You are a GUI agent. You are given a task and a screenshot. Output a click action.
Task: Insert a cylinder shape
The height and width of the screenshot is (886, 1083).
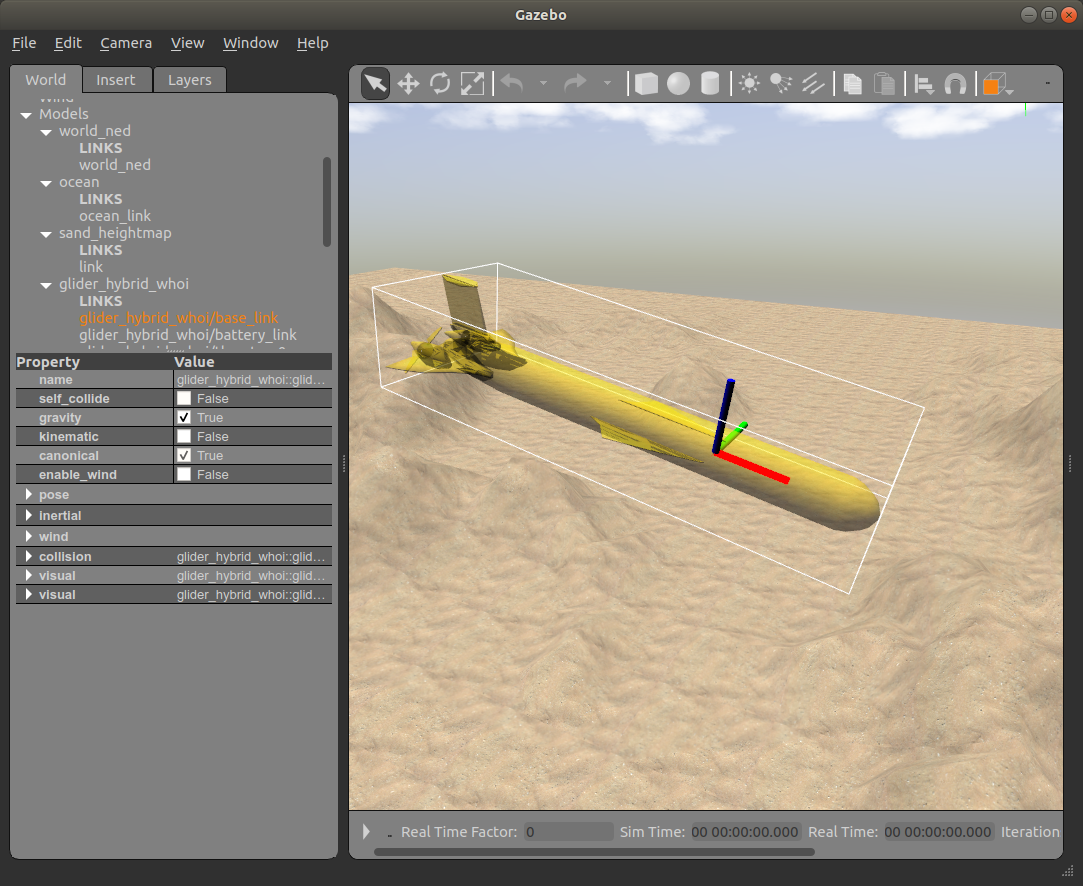pos(710,84)
